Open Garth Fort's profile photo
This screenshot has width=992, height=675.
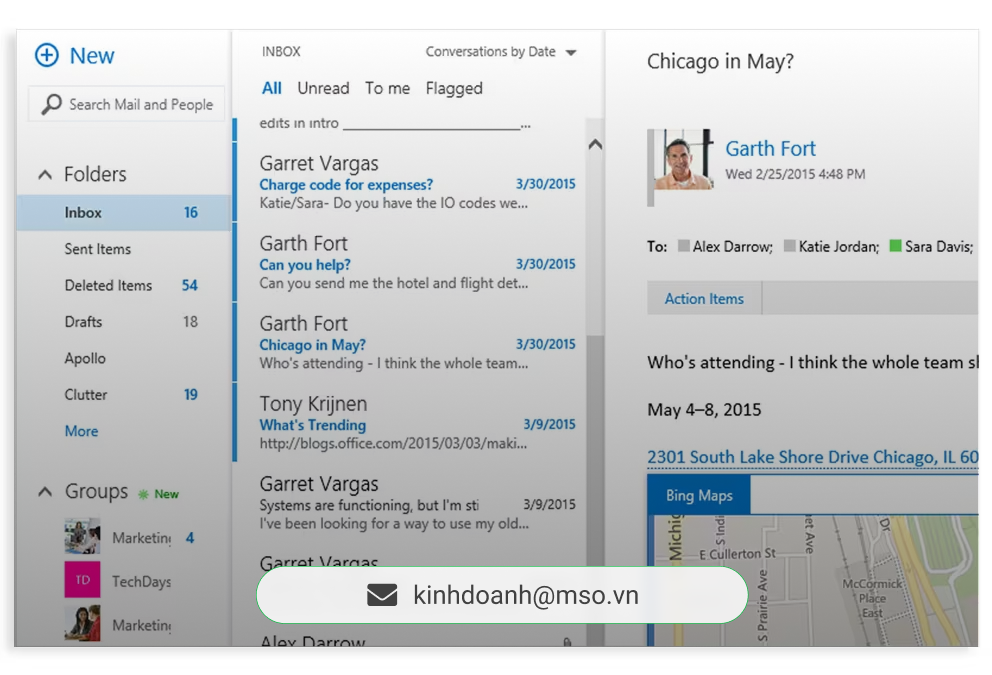click(x=683, y=160)
